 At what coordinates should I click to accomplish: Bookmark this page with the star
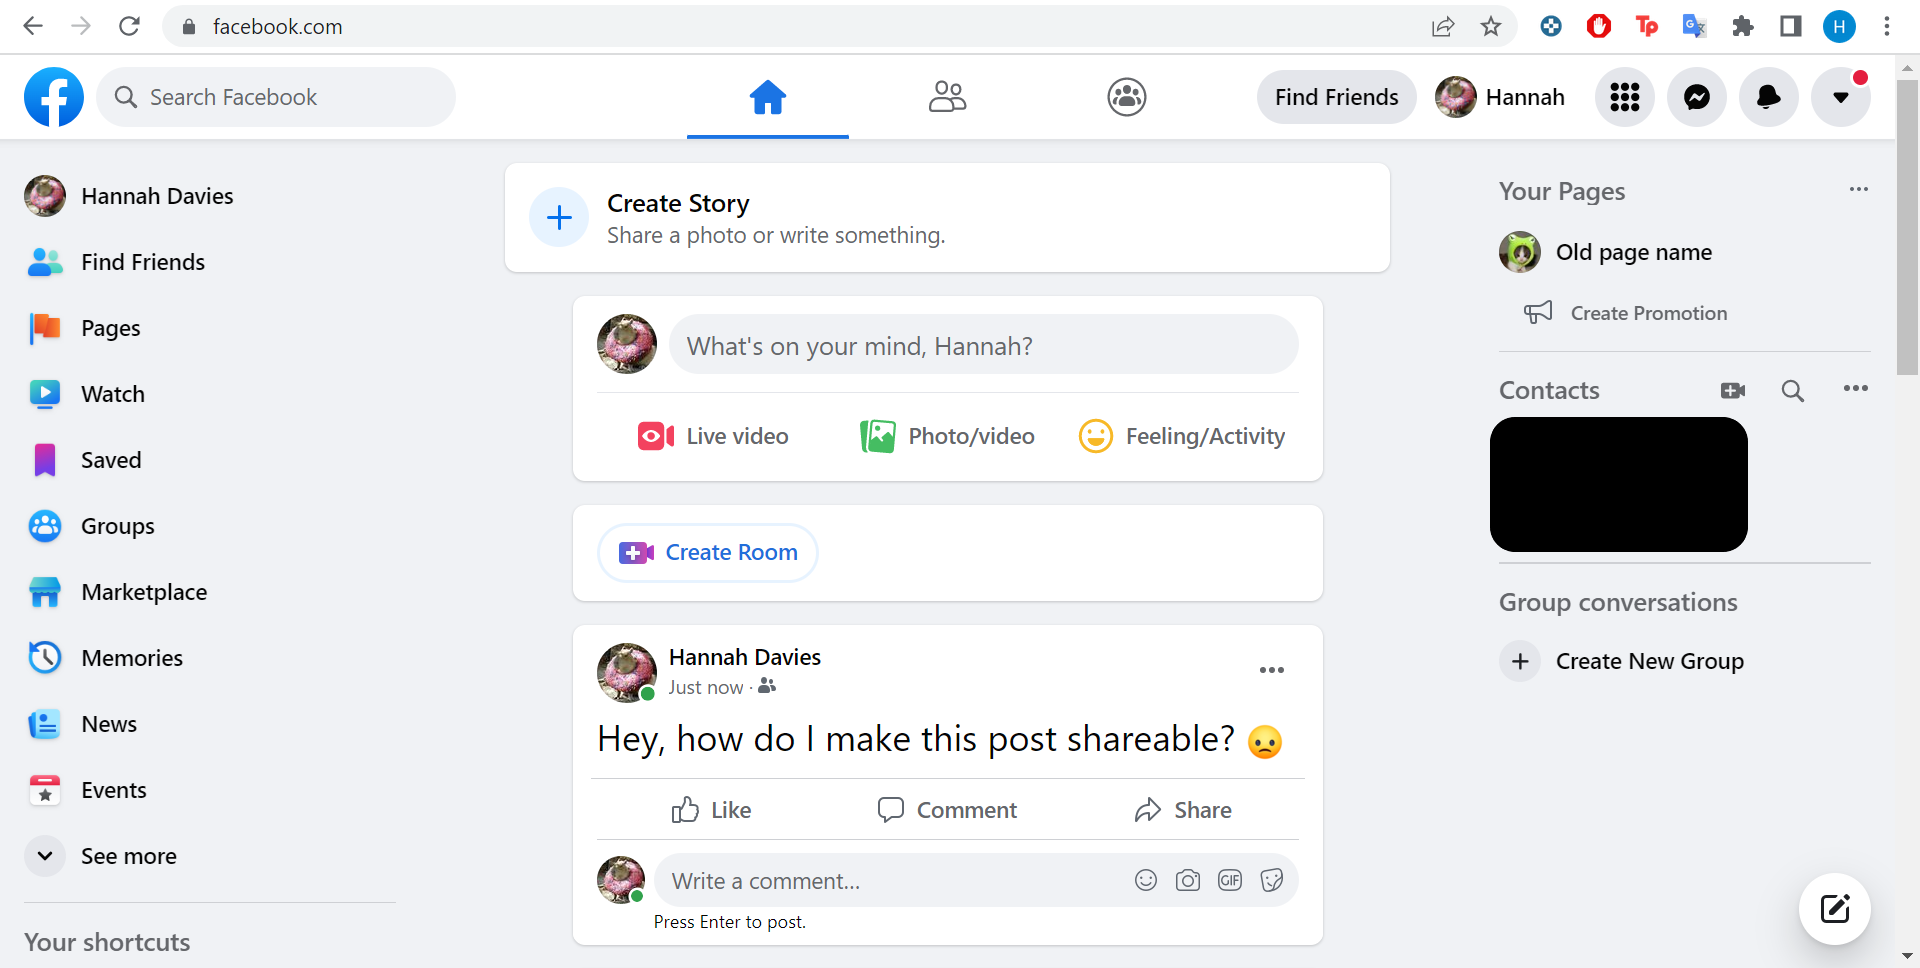[x=1491, y=27]
